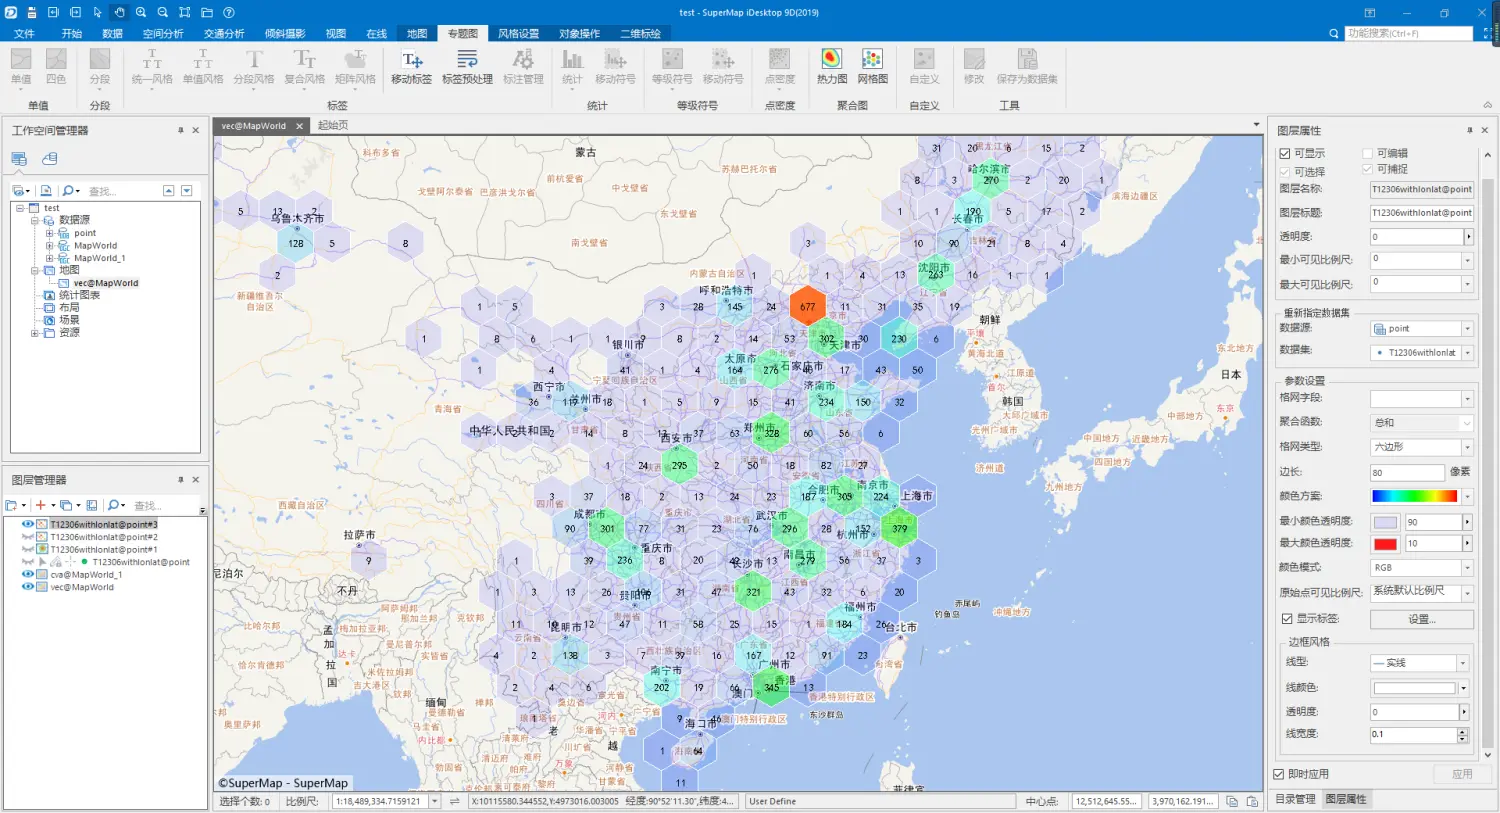This screenshot has height=813, width=1500.
Task: Click the 设置... label settings button
Action: click(x=1421, y=619)
